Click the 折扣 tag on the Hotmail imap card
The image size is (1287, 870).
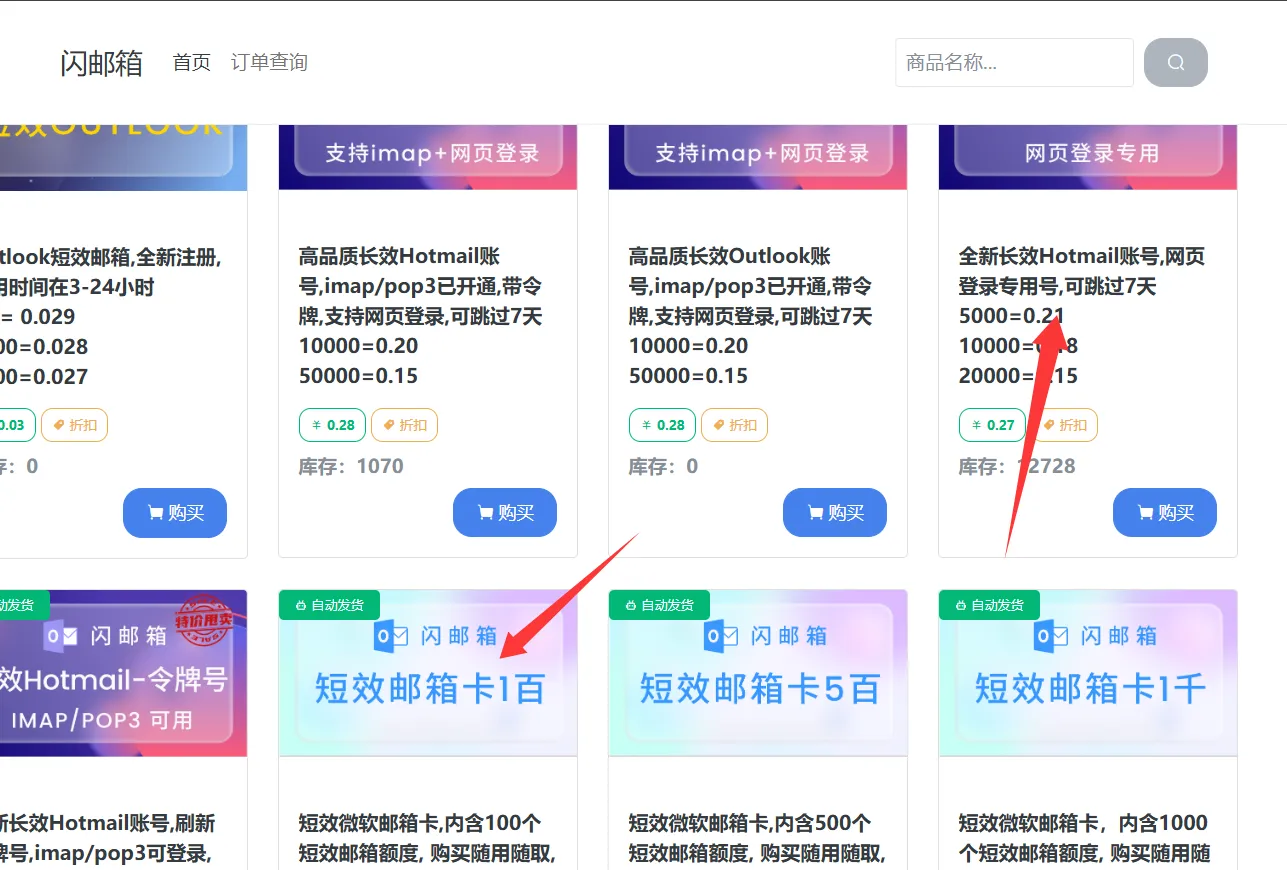404,425
